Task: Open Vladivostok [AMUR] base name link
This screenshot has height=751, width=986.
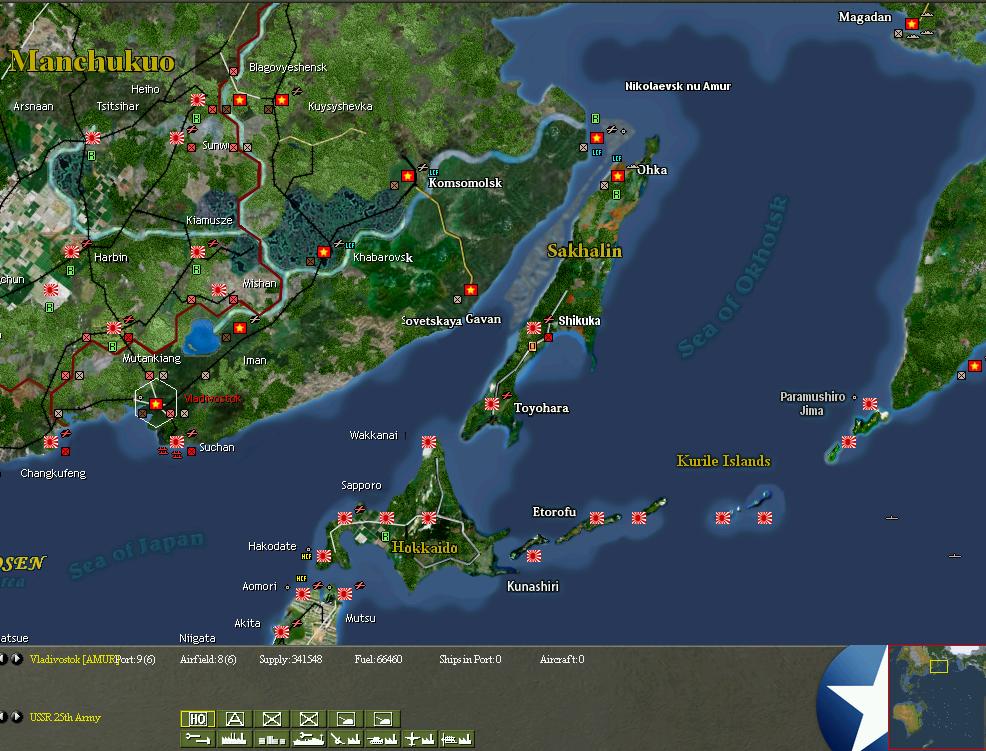Action: click(74, 659)
